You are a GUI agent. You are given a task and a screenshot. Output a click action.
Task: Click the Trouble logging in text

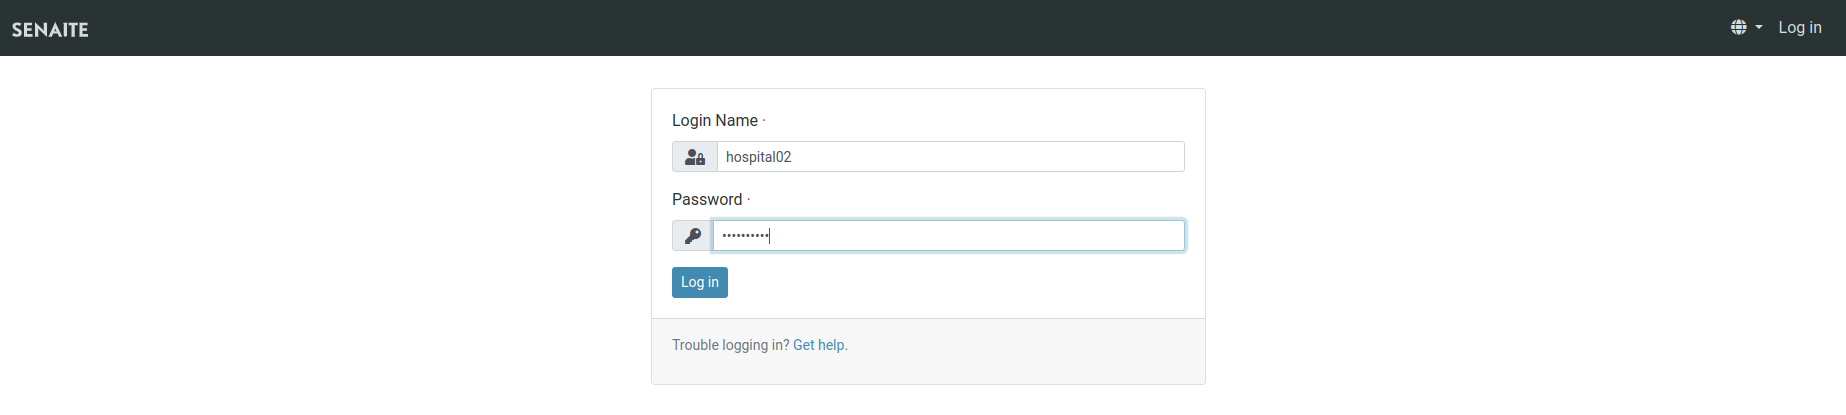tap(730, 345)
